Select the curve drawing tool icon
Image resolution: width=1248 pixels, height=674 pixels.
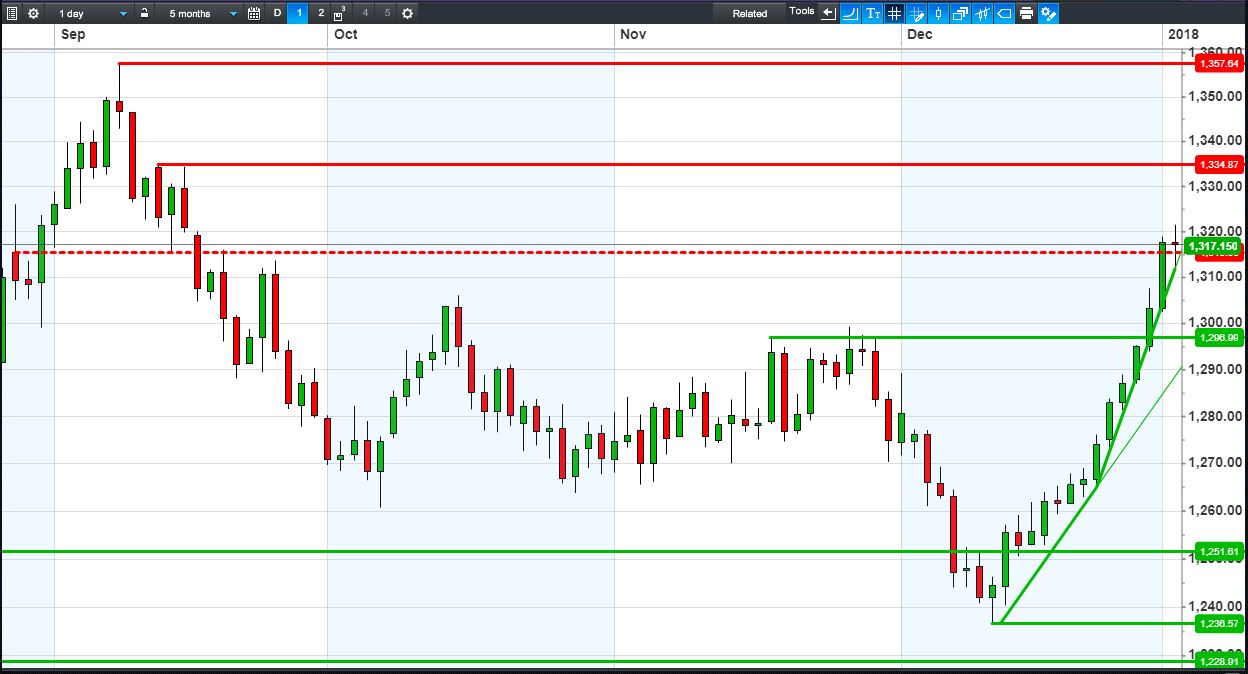851,13
